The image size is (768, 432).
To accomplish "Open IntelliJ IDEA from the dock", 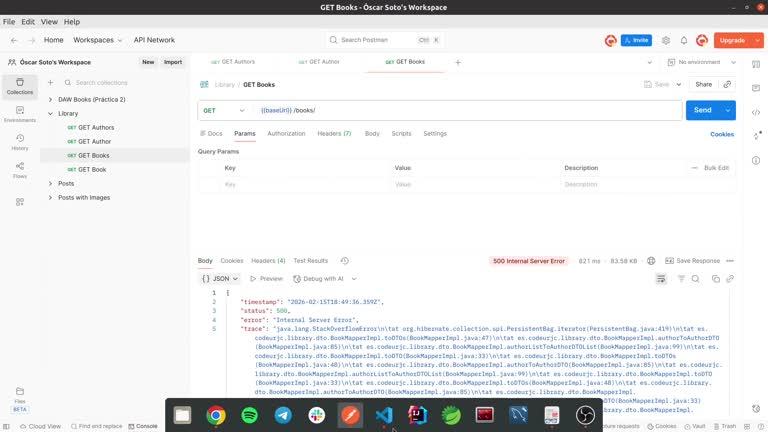I will pos(417,415).
